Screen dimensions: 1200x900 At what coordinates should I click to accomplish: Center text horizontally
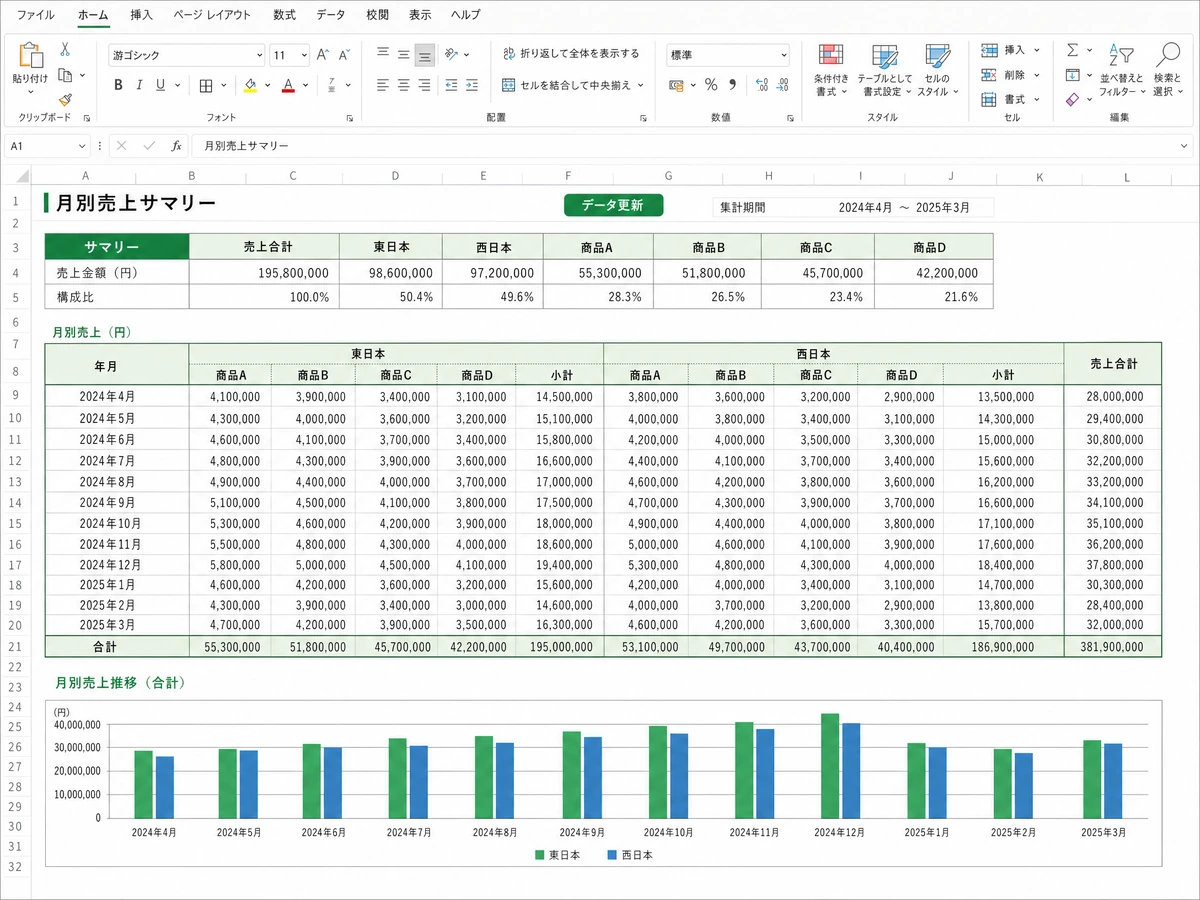pyautogui.click(x=404, y=85)
